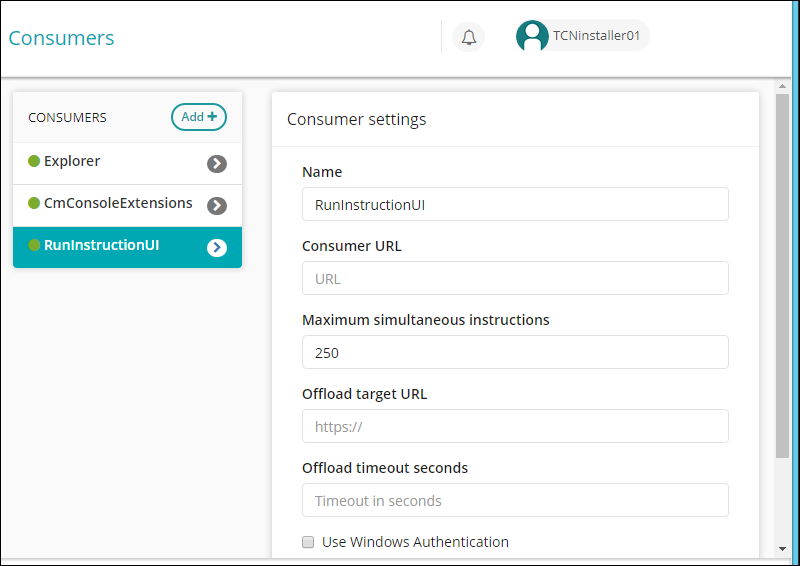Click the green status dot beside CmConsoleExtensions

tap(34, 203)
